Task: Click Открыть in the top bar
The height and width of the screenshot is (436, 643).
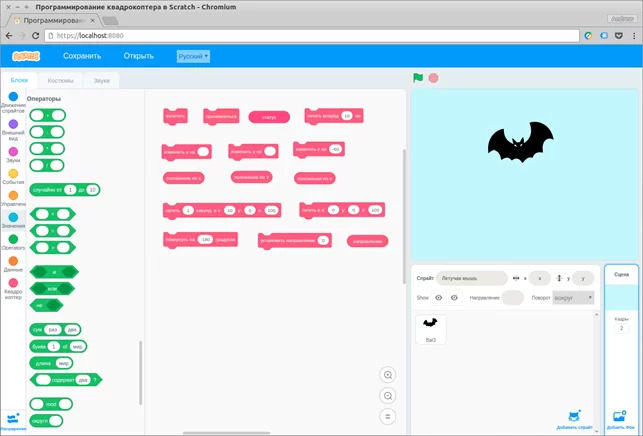Action: click(138, 56)
